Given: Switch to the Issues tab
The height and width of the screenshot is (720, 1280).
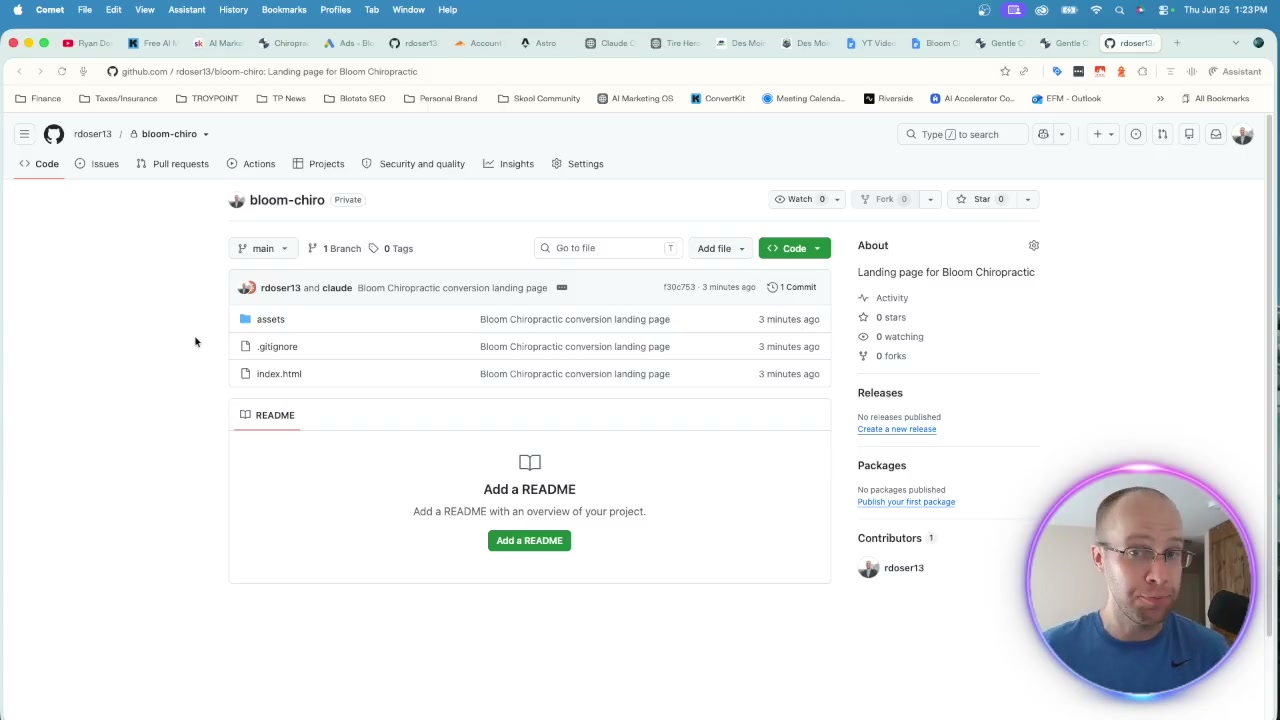Looking at the screenshot, I should pos(96,164).
